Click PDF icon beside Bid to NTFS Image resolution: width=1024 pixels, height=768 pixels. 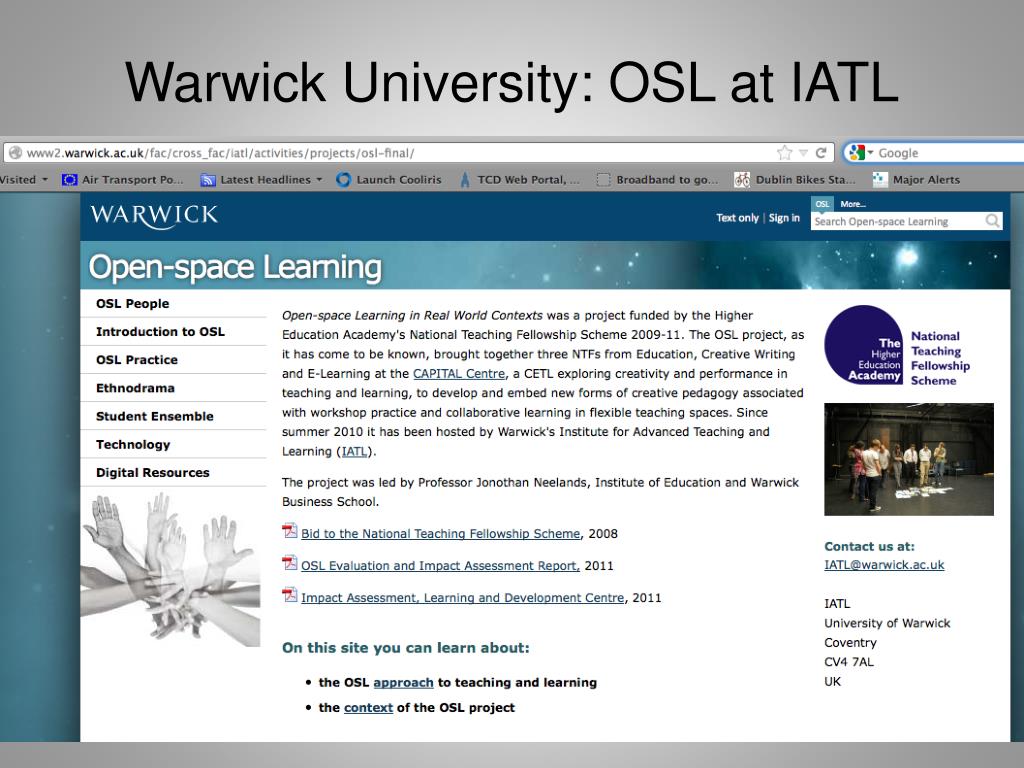(x=290, y=531)
